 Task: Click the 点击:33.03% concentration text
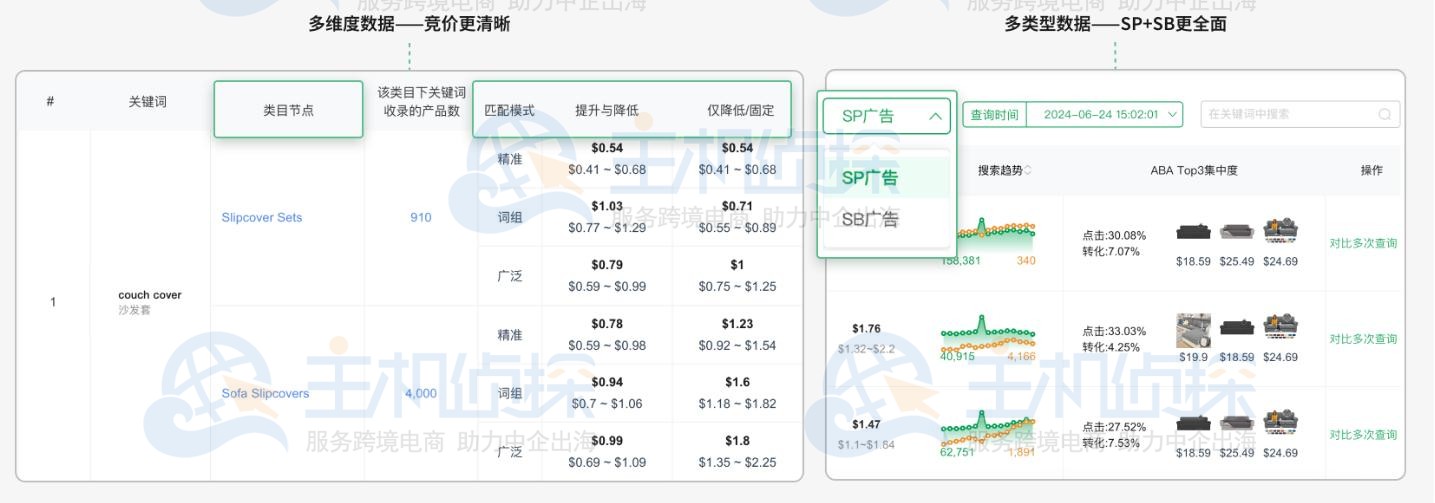[x=1114, y=332]
